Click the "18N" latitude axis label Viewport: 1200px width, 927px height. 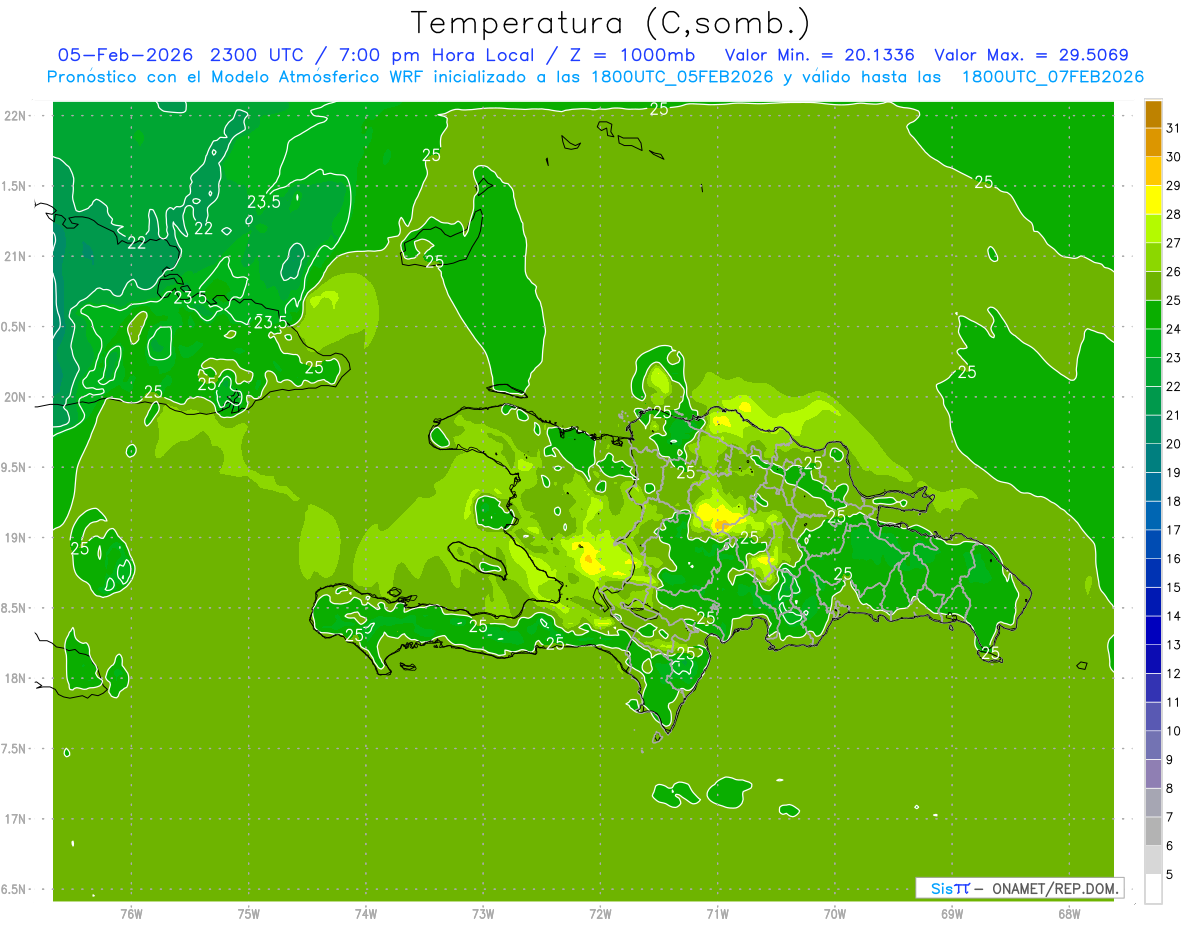(x=16, y=678)
